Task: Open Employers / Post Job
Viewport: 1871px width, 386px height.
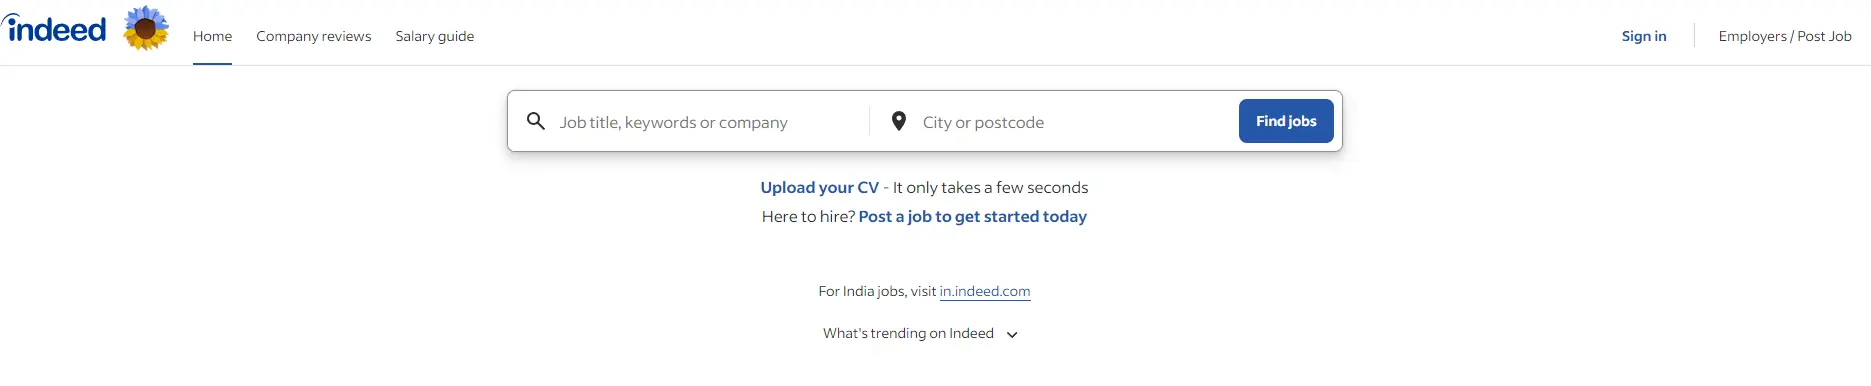Action: pos(1785,36)
